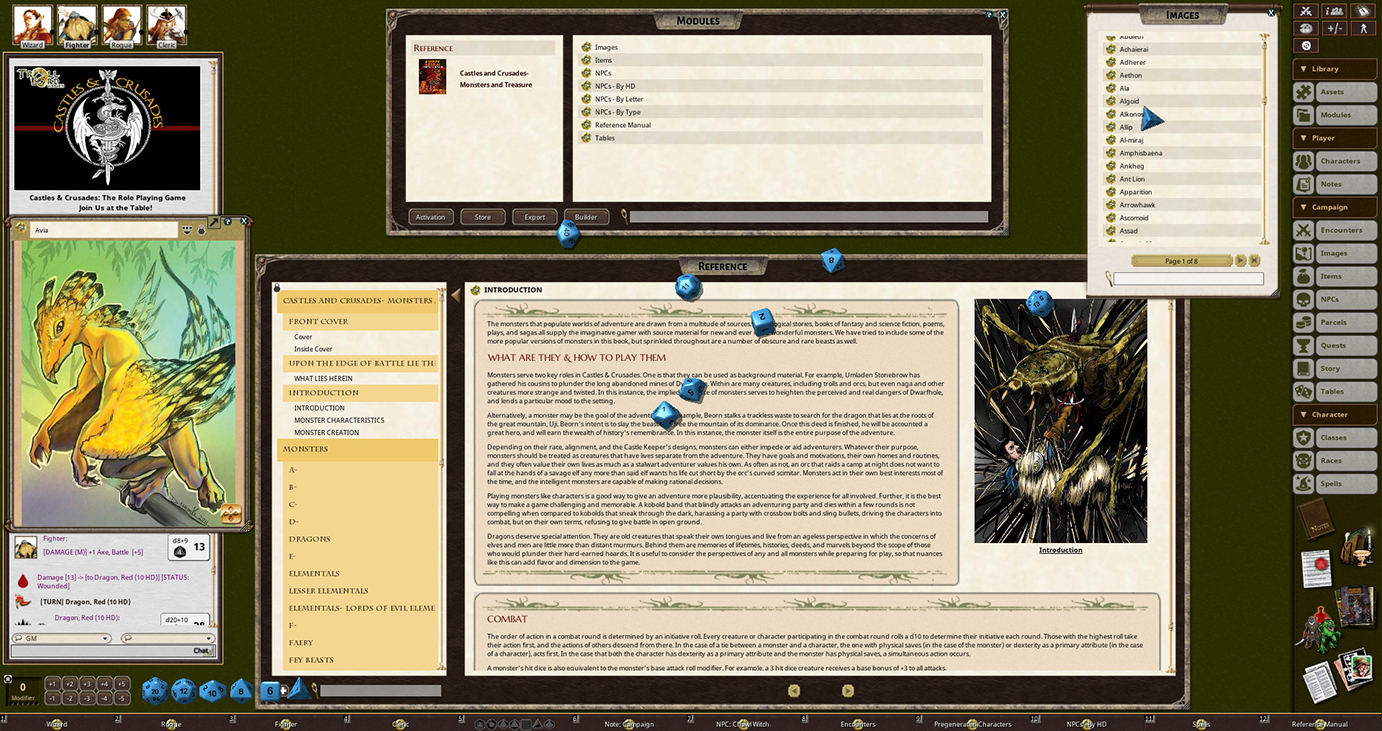Image resolution: width=1382 pixels, height=731 pixels.
Task: Click the Parcels coins icon
Action: (1303, 322)
